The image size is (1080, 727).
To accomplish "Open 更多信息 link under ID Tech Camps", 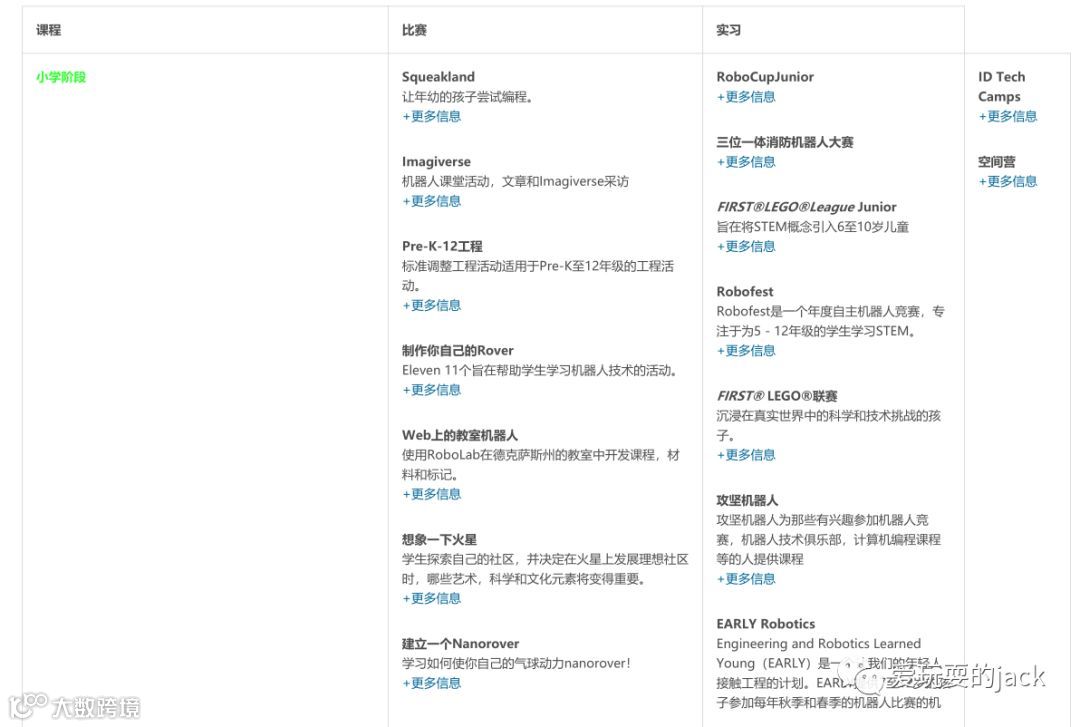I will (x=1008, y=116).
